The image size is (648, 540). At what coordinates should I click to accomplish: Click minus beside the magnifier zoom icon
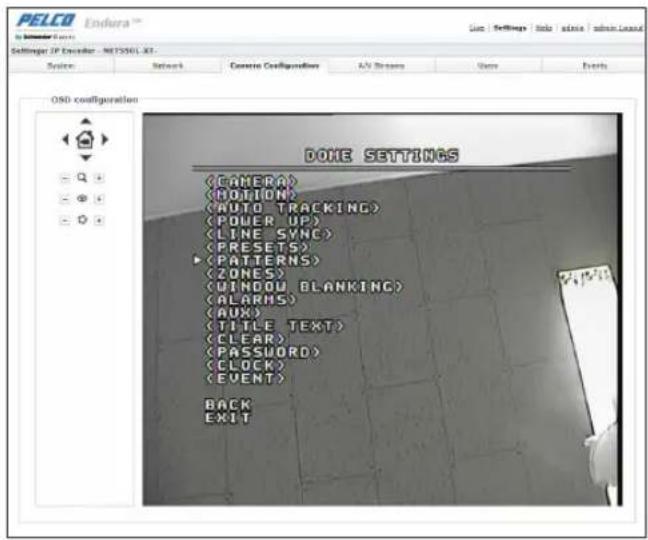click(x=65, y=178)
